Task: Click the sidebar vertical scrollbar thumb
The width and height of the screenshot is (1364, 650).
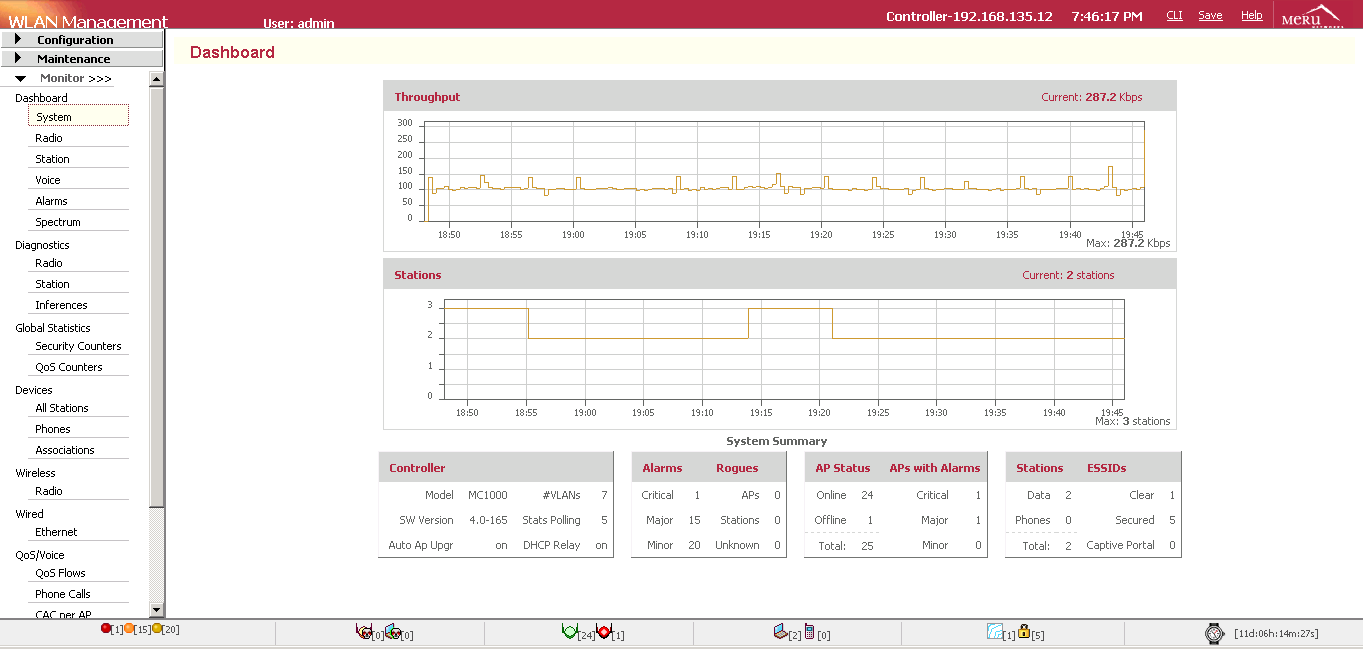Action: click(x=156, y=297)
